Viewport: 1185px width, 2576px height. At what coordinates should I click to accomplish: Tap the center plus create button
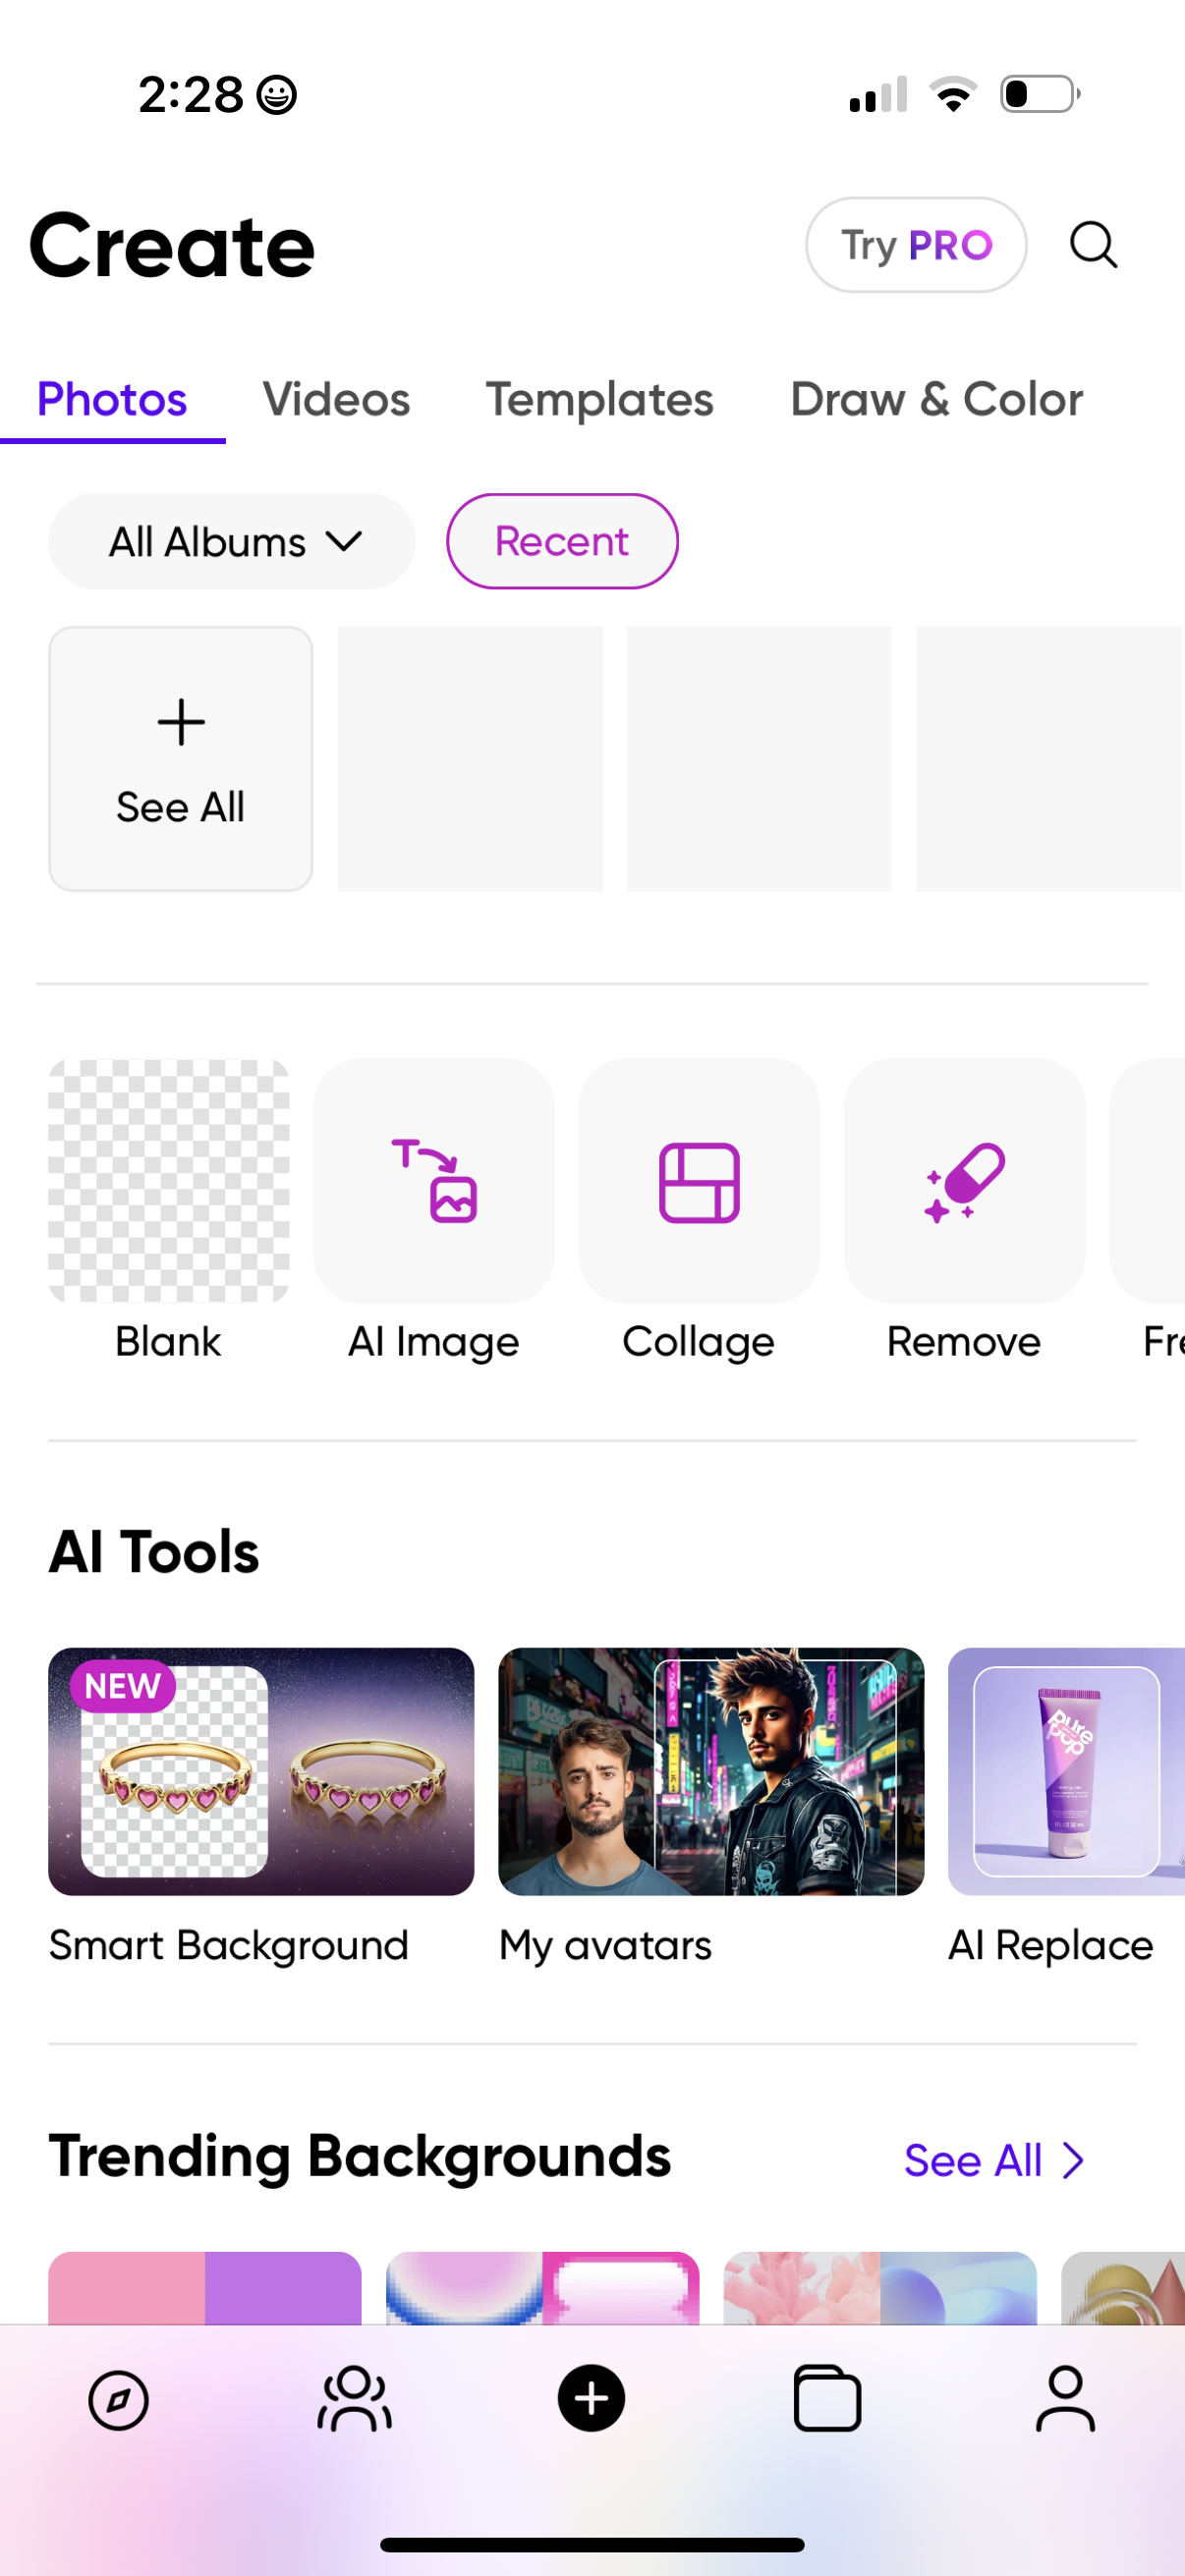click(x=591, y=2399)
